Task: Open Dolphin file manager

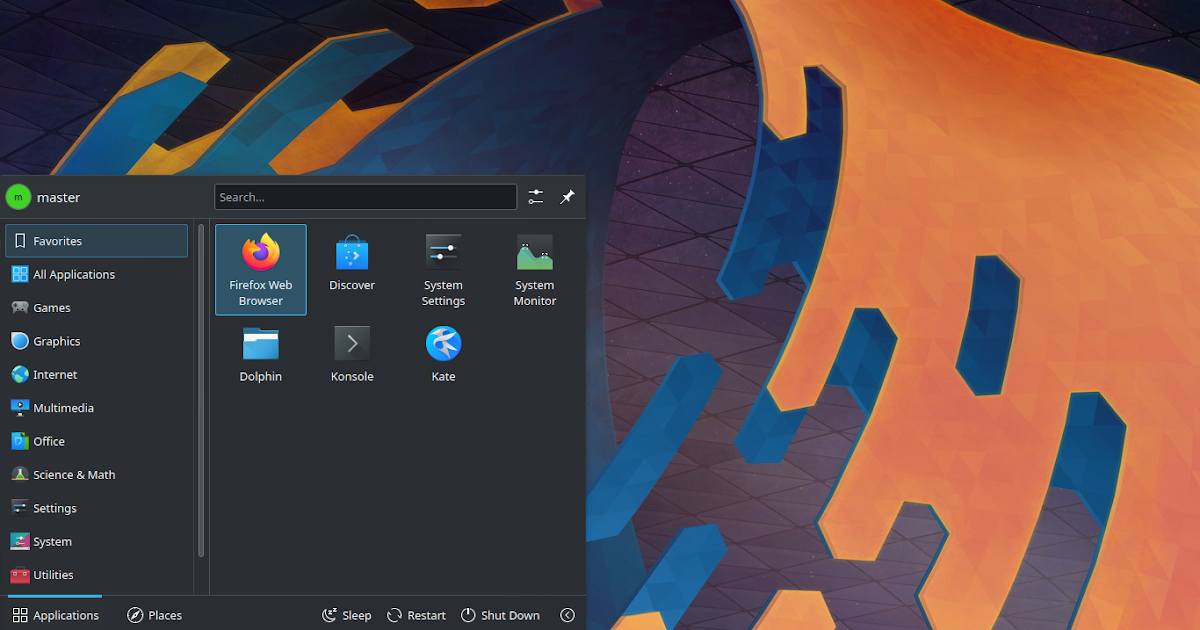Action: pyautogui.click(x=260, y=355)
